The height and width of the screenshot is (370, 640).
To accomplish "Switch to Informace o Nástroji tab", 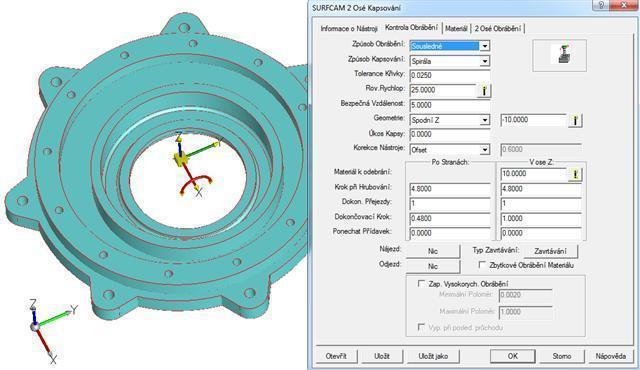I will tap(349, 29).
